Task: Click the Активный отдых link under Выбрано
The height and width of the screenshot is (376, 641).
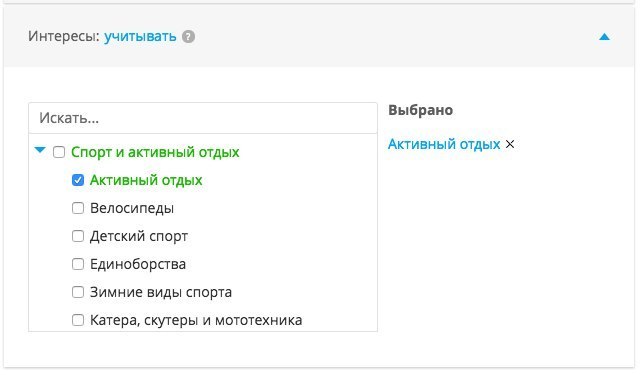Action: click(444, 144)
